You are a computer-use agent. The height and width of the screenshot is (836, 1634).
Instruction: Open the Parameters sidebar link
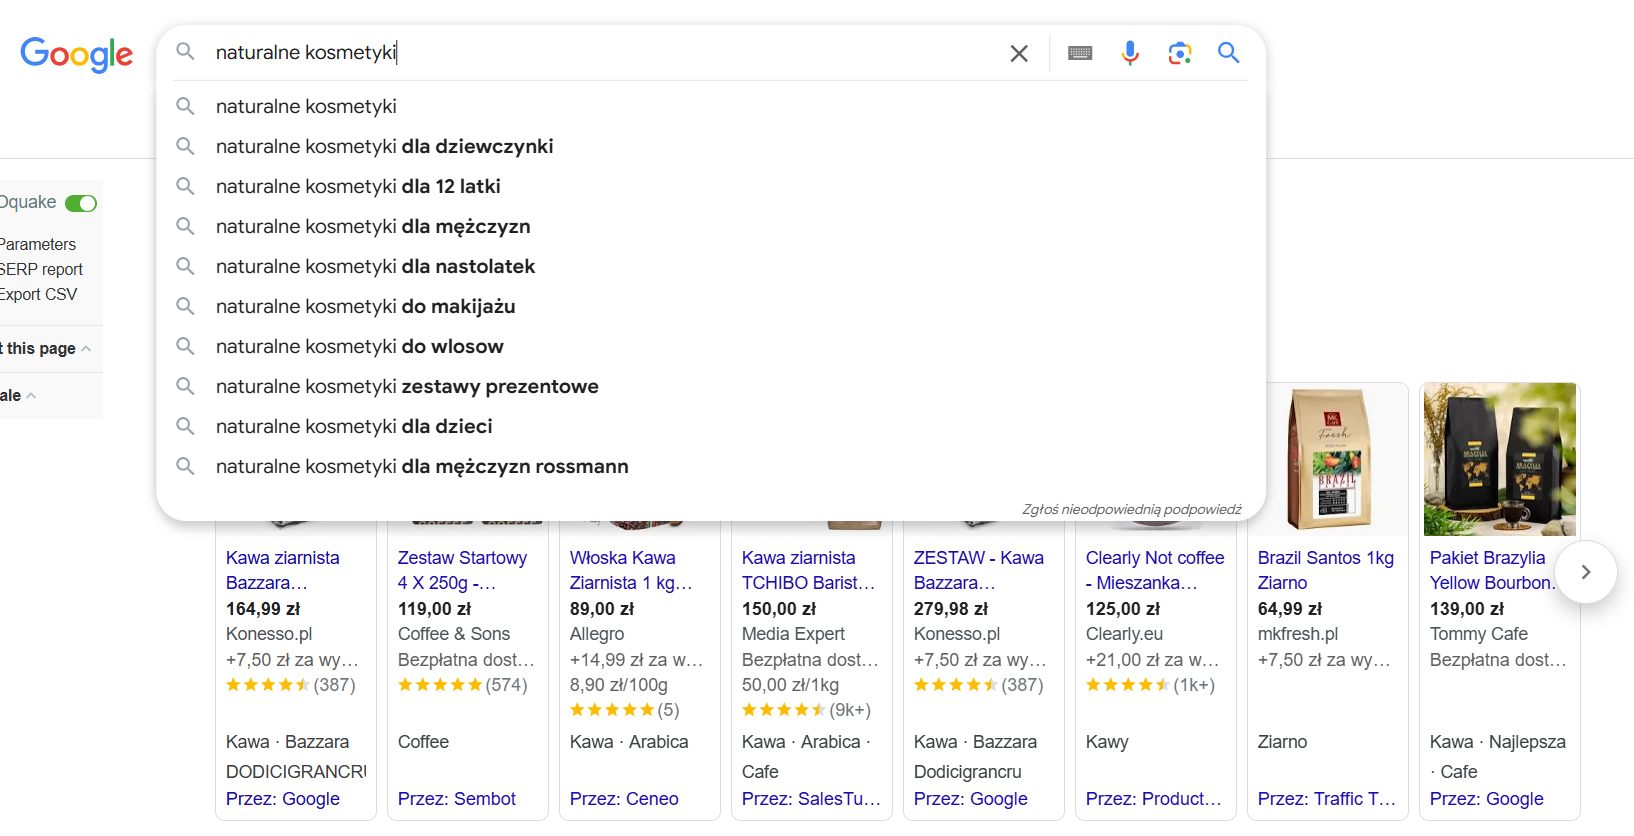click(x=37, y=244)
